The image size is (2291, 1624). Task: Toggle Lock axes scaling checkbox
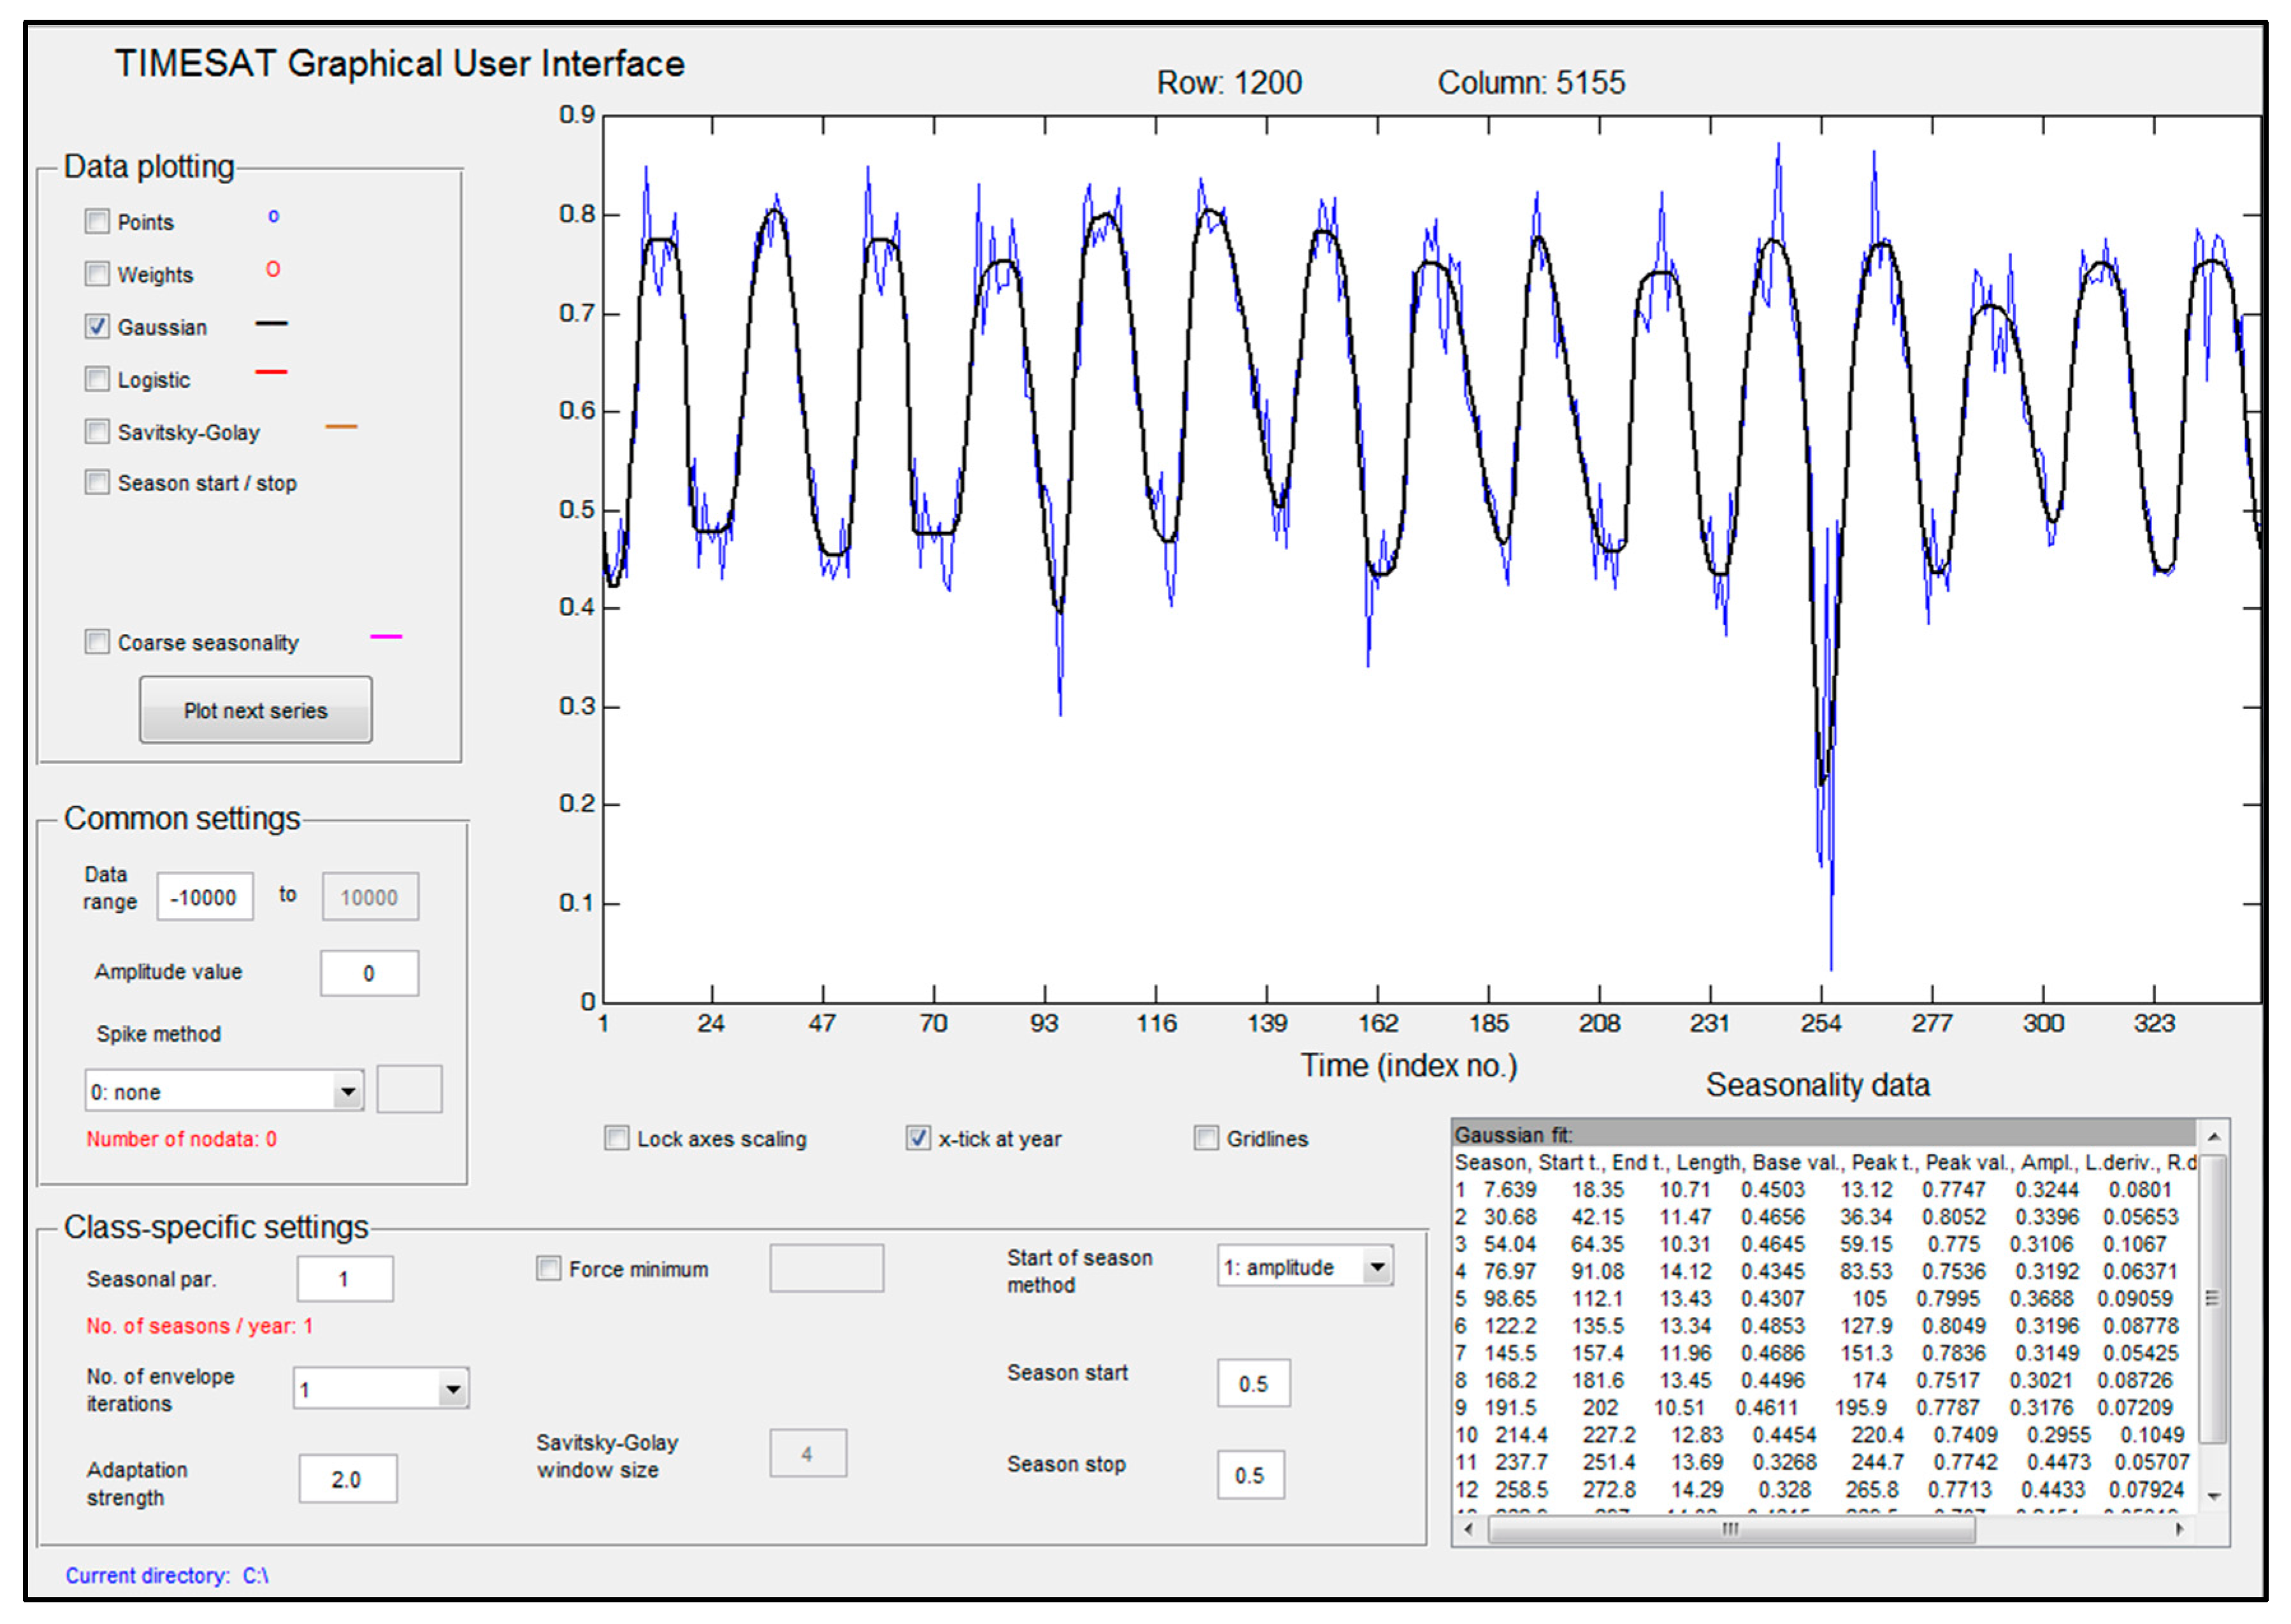pos(617,1138)
